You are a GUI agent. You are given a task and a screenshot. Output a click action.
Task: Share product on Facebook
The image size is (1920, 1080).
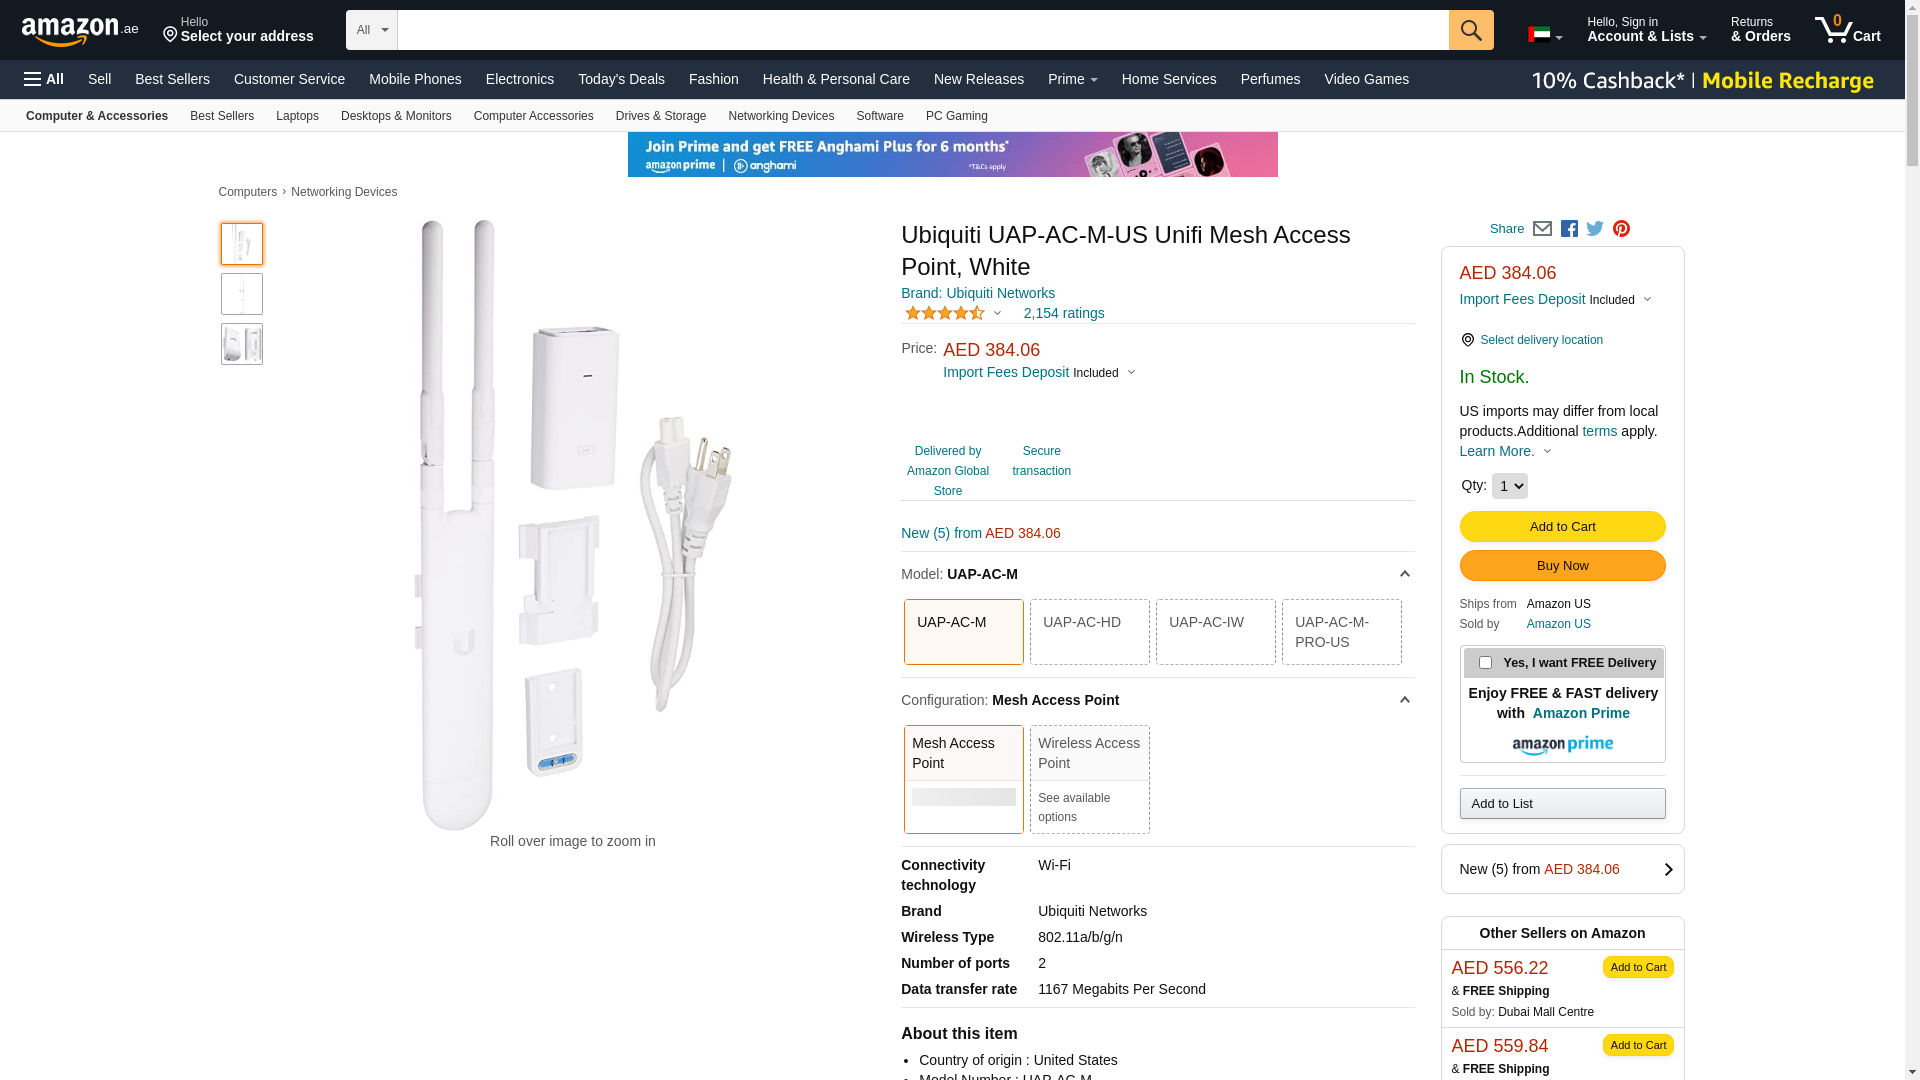(1569, 229)
